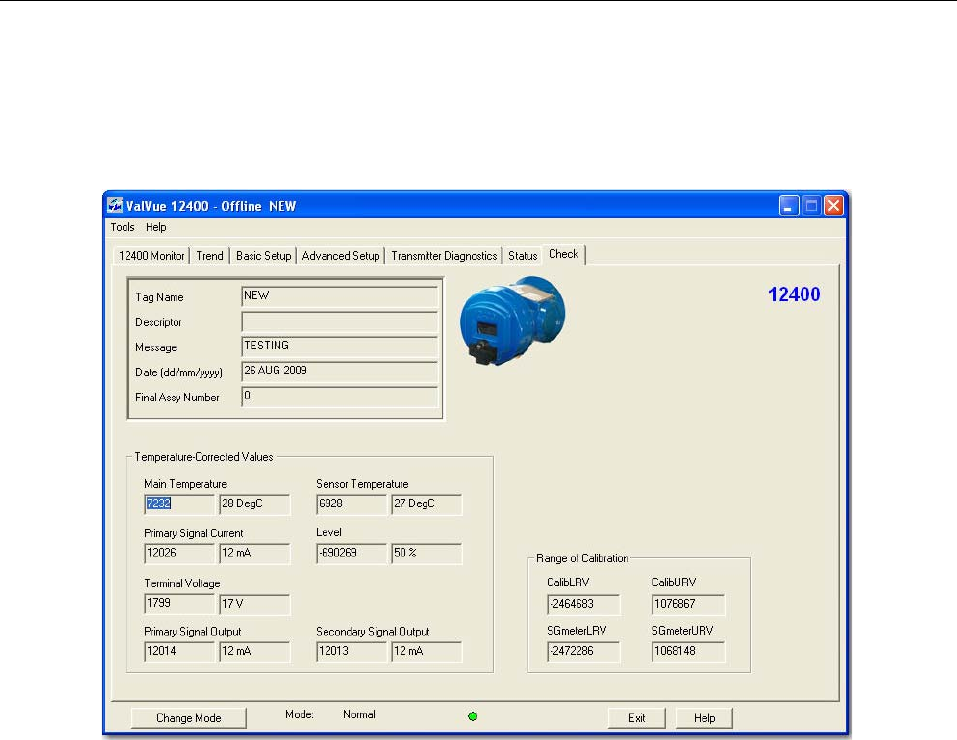Click the Date field 26 AUG 2009

click(x=339, y=372)
